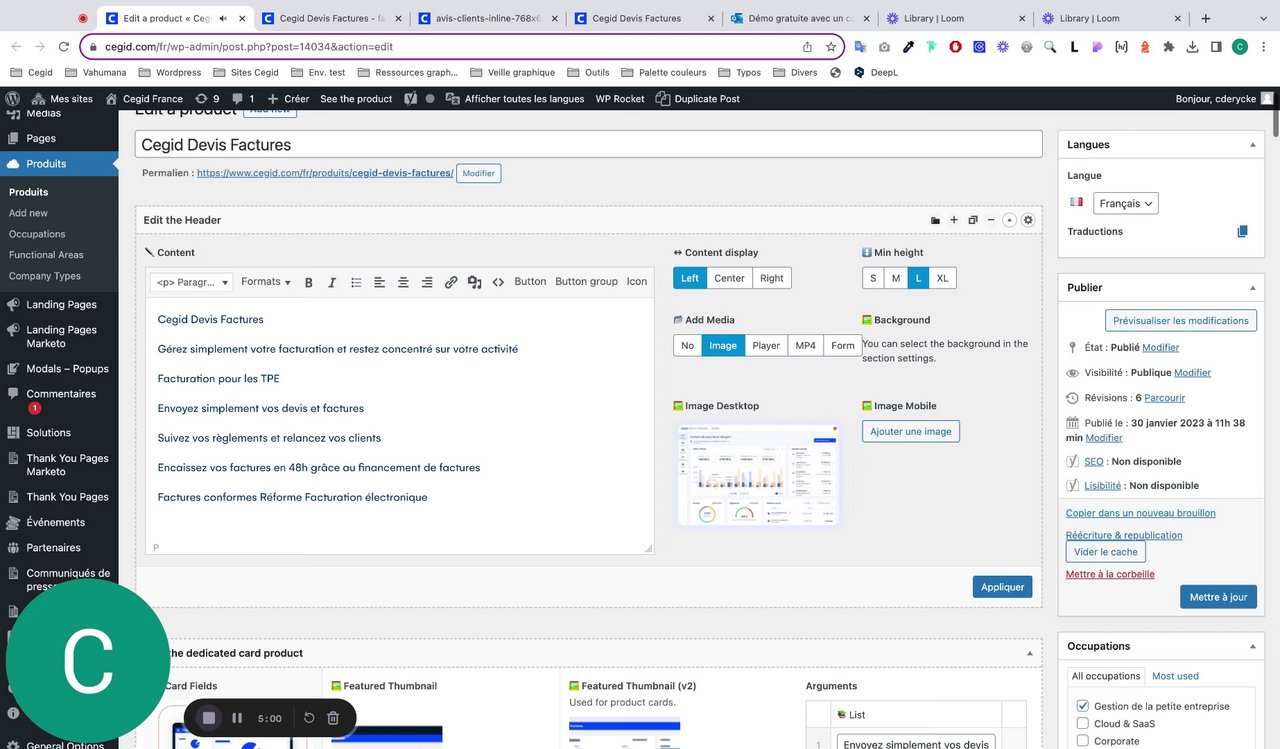Open the Add new submenu under Produits
This screenshot has width=1280, height=749.
[28, 213]
